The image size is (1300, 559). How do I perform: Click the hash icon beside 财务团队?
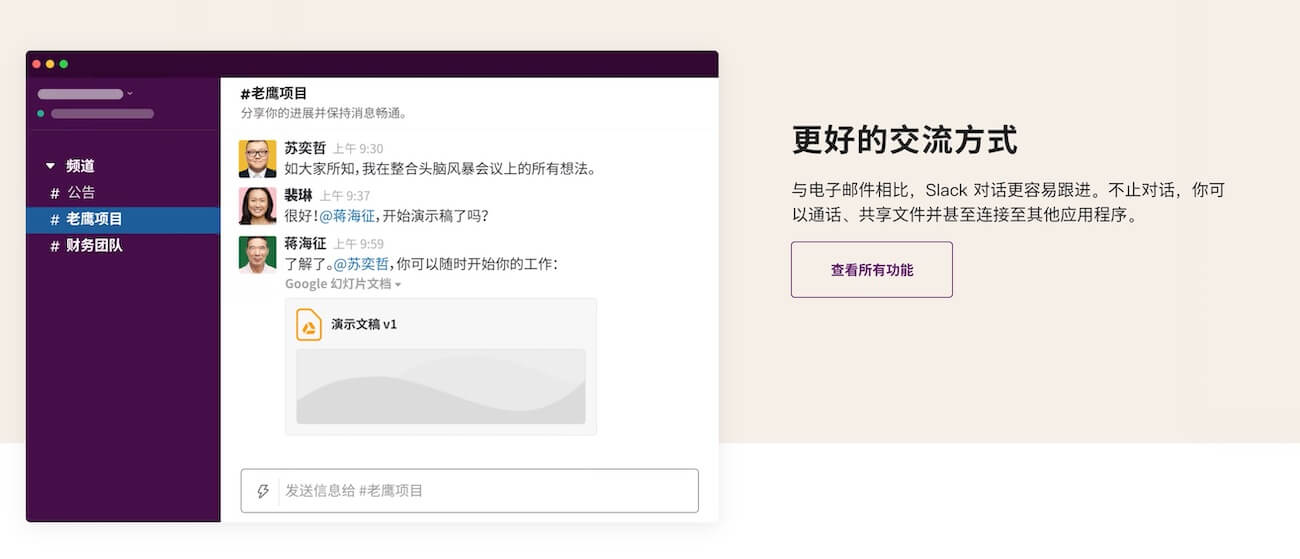(x=55, y=246)
